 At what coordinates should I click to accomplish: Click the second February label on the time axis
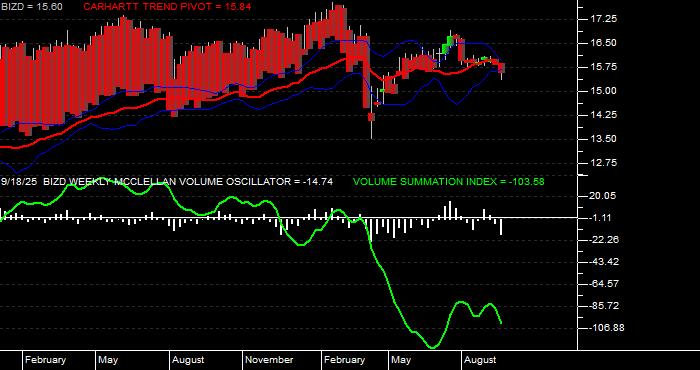point(344,360)
